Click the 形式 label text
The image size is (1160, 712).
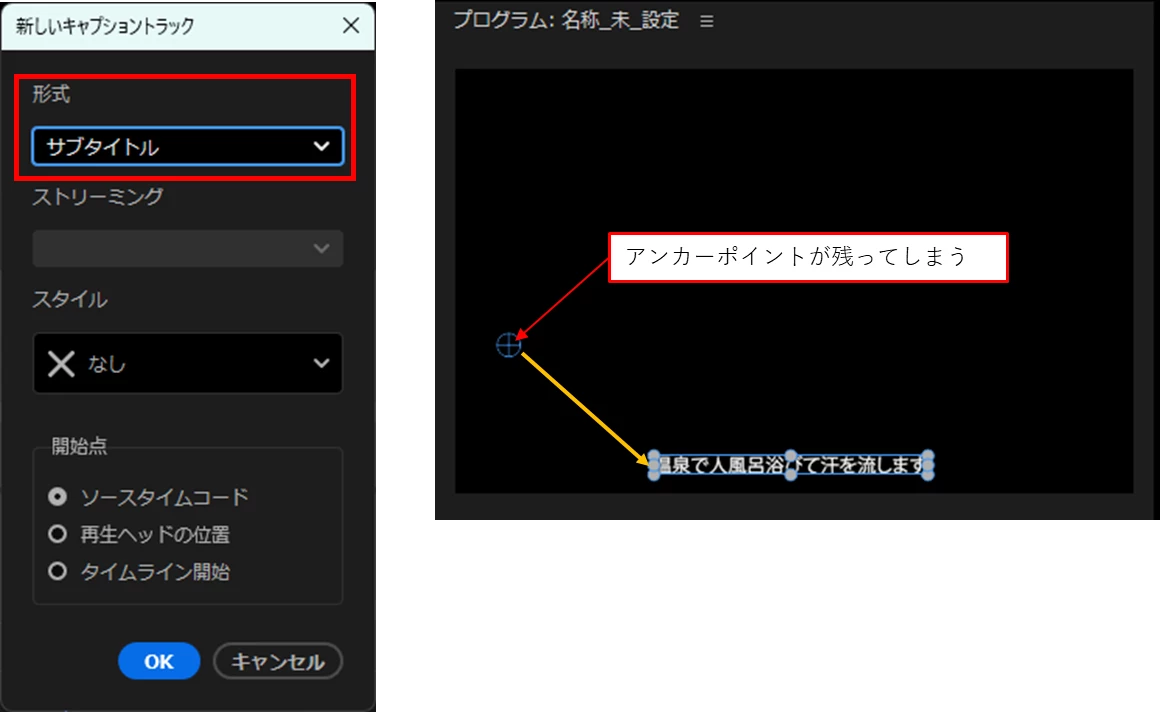[x=51, y=94]
